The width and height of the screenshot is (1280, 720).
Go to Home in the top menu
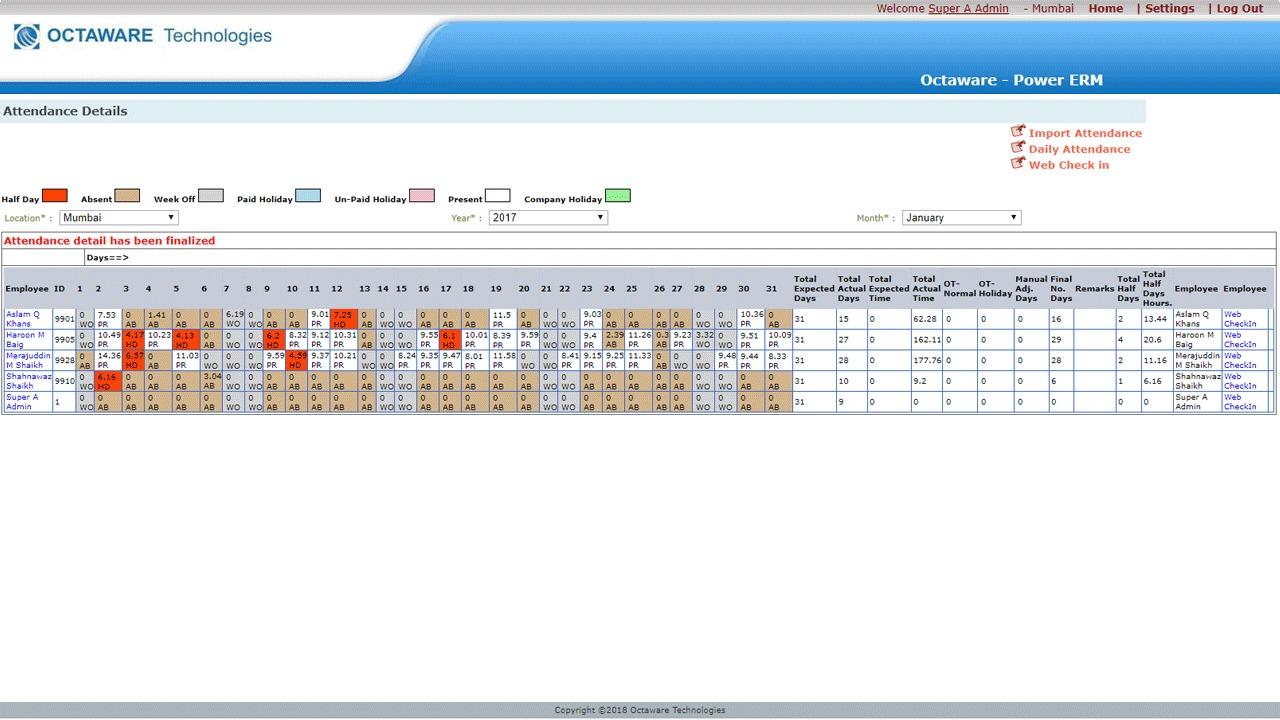point(1106,8)
